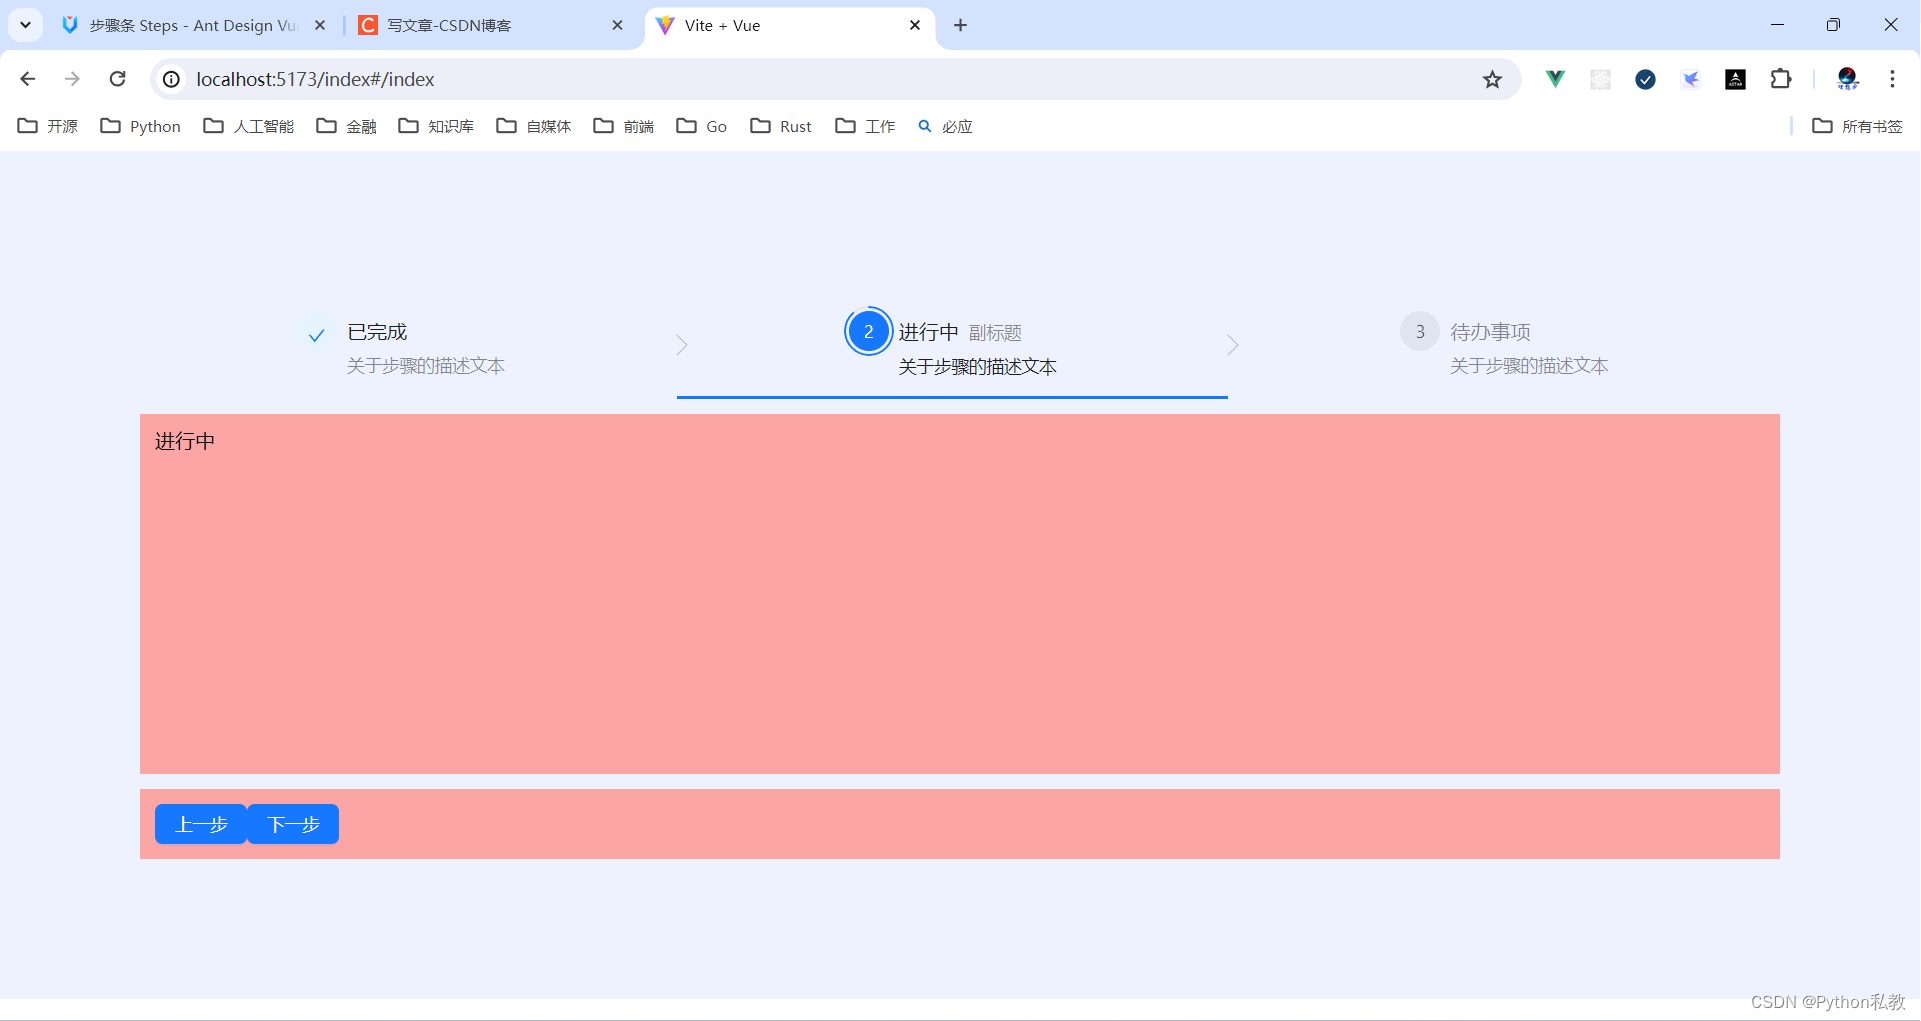
Task: Open the 前端 bookmark folder
Action: point(624,126)
